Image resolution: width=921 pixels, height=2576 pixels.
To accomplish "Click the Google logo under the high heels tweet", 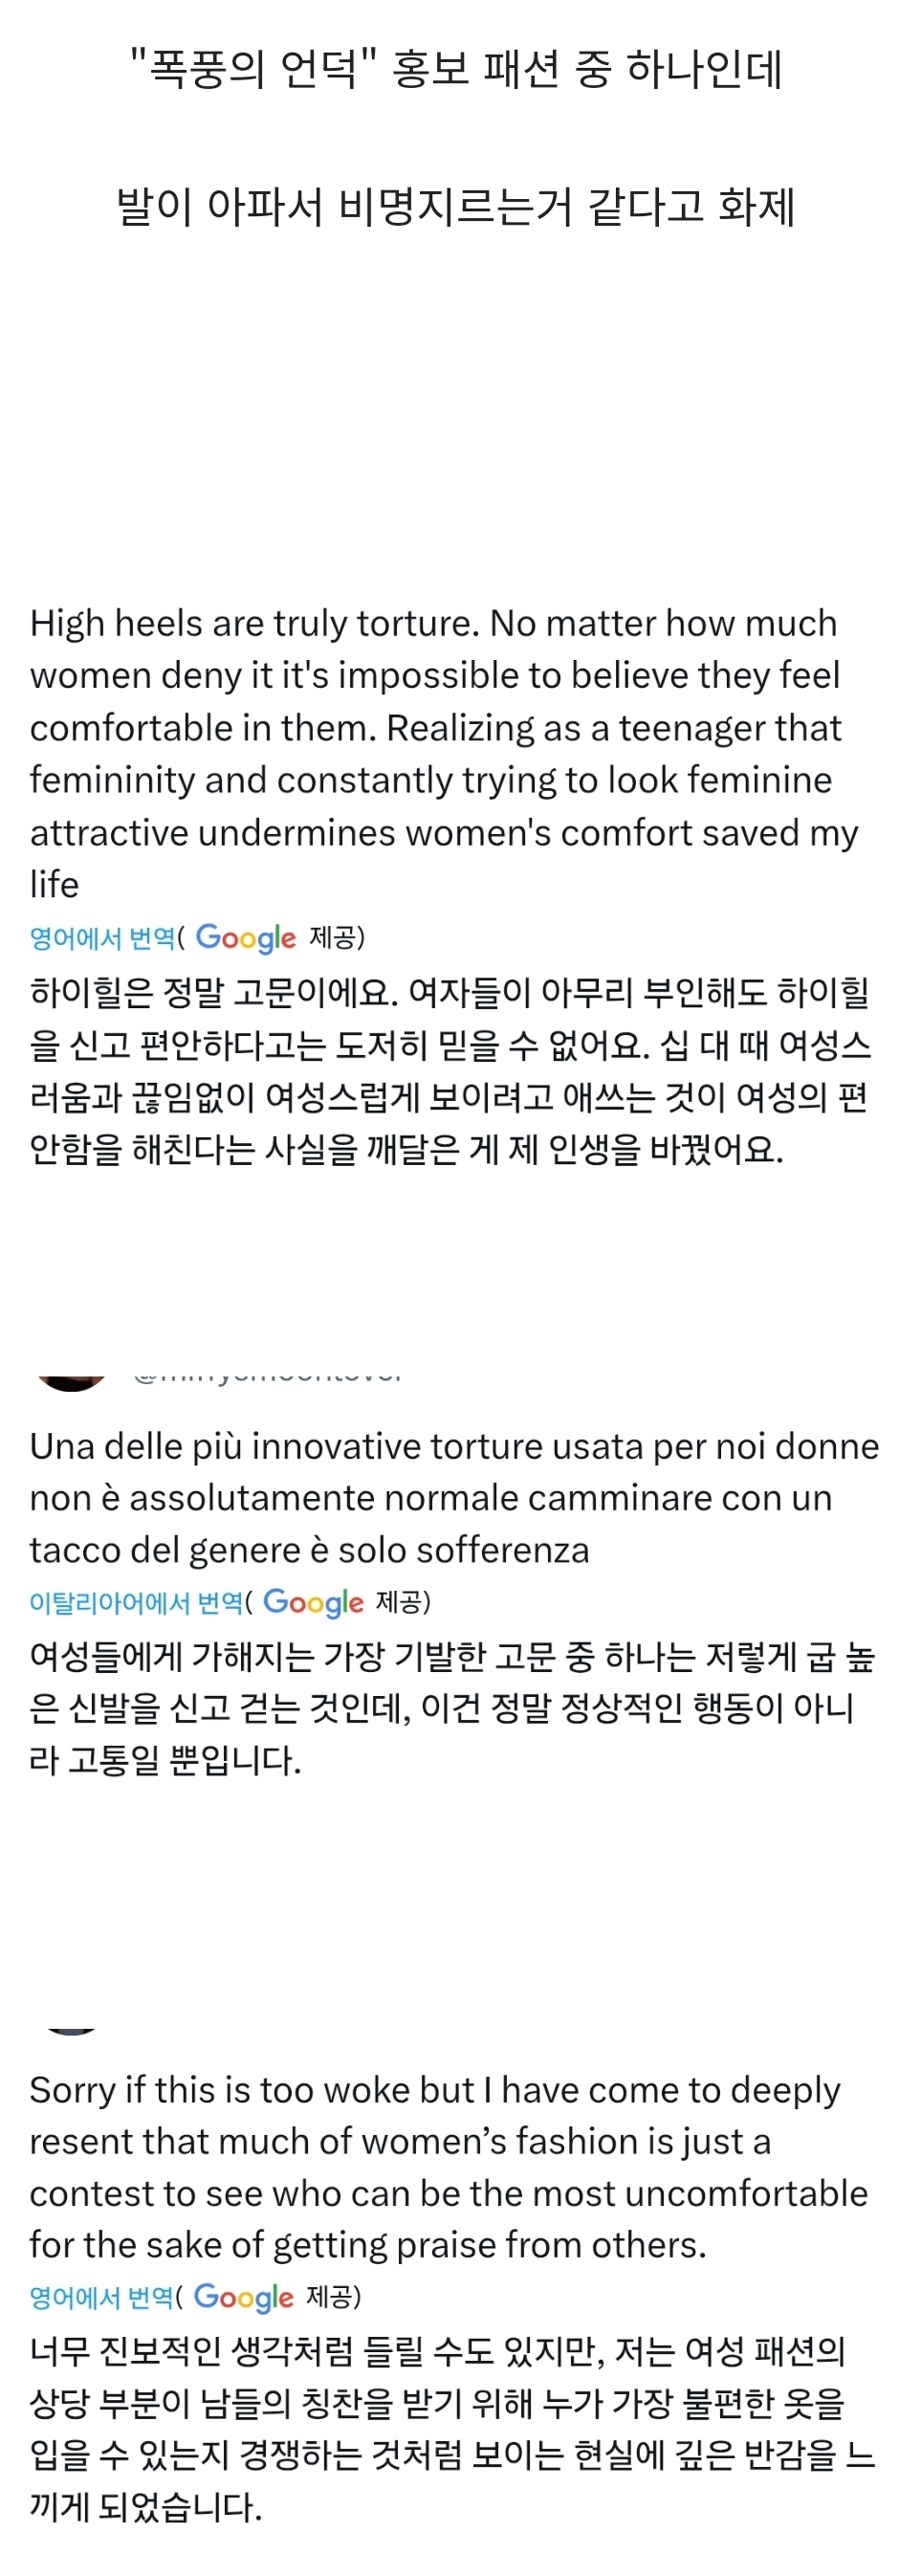I will pos(246,937).
